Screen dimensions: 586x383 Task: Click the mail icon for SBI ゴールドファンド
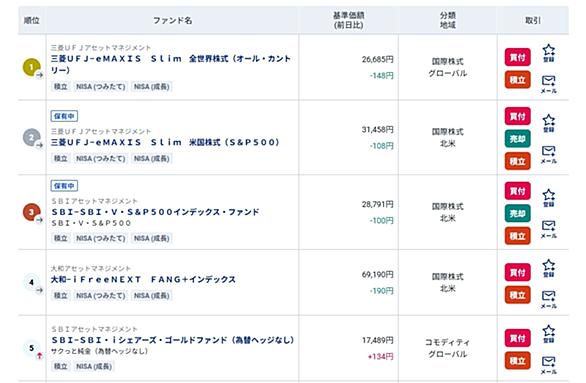[548, 365]
